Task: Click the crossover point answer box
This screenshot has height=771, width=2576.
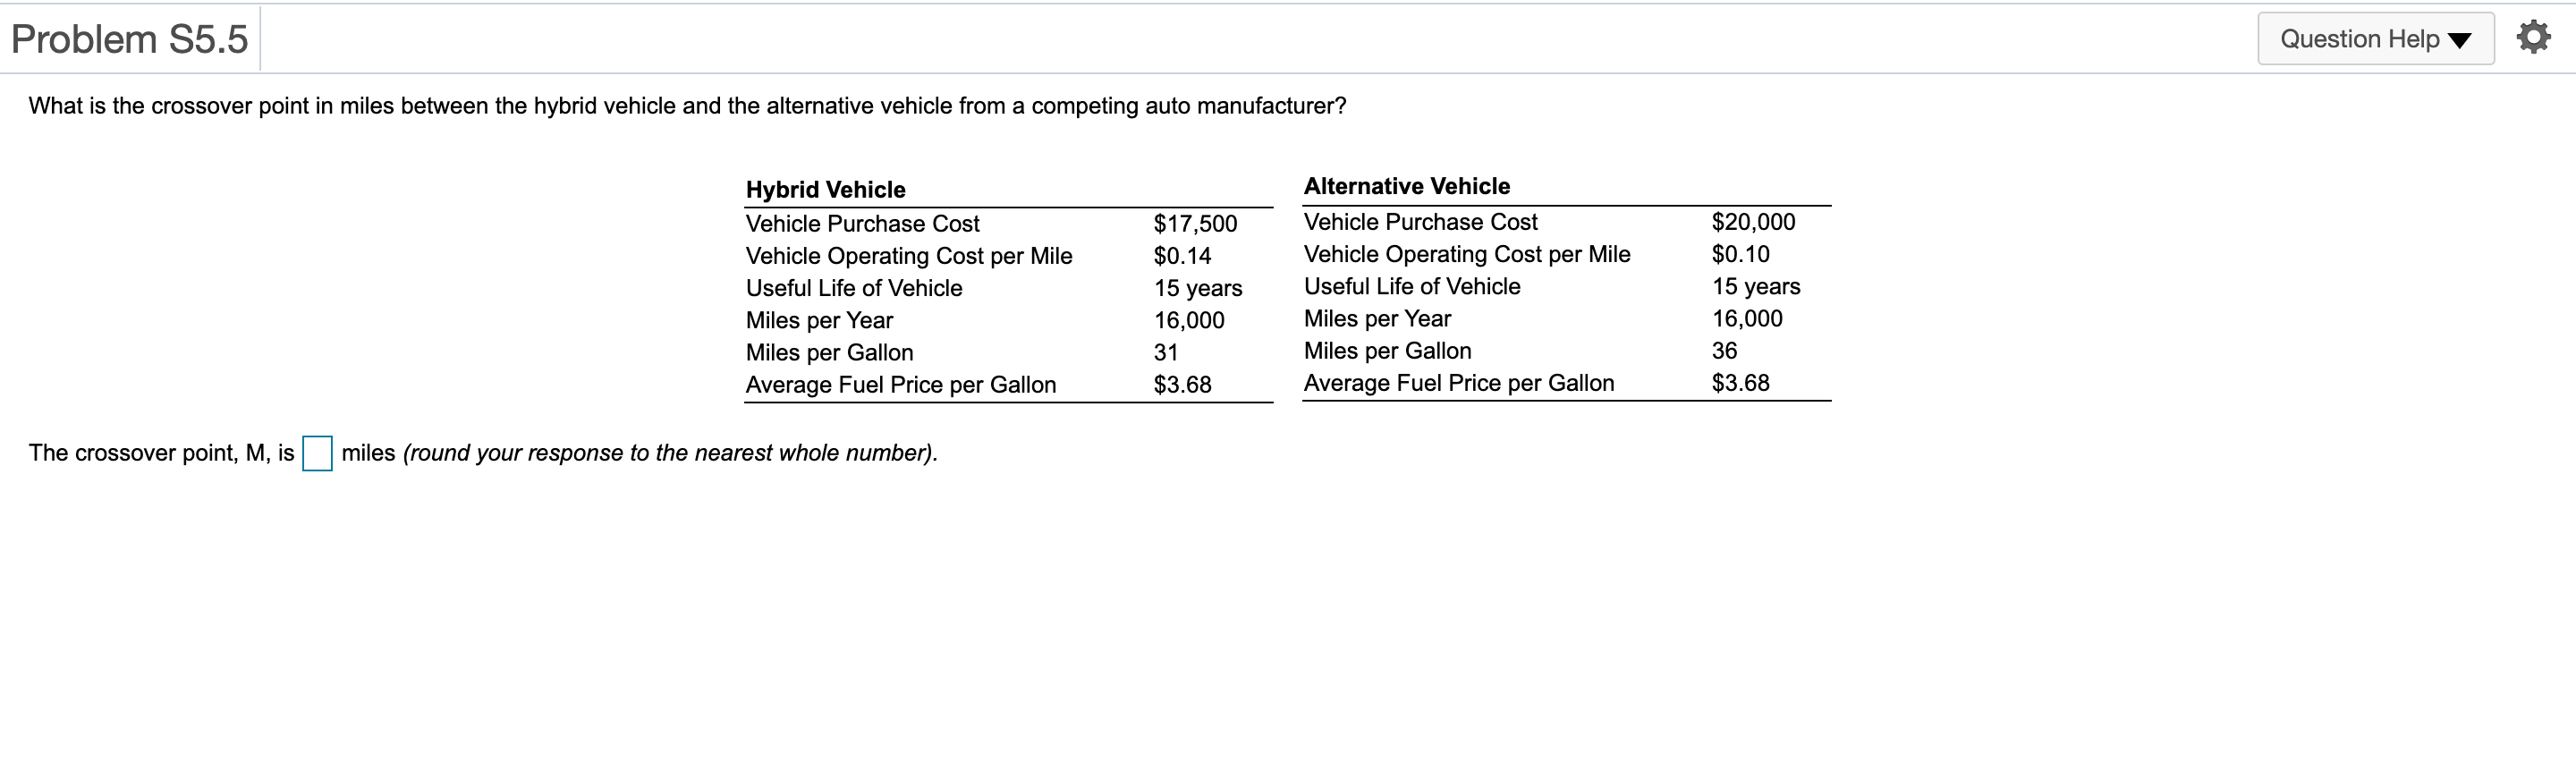Action: [x=317, y=453]
